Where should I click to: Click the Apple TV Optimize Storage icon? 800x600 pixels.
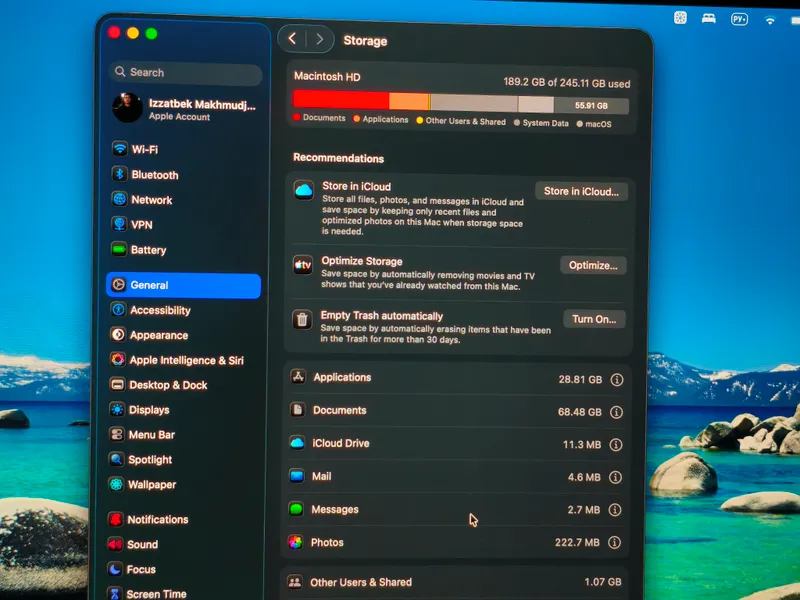303,265
